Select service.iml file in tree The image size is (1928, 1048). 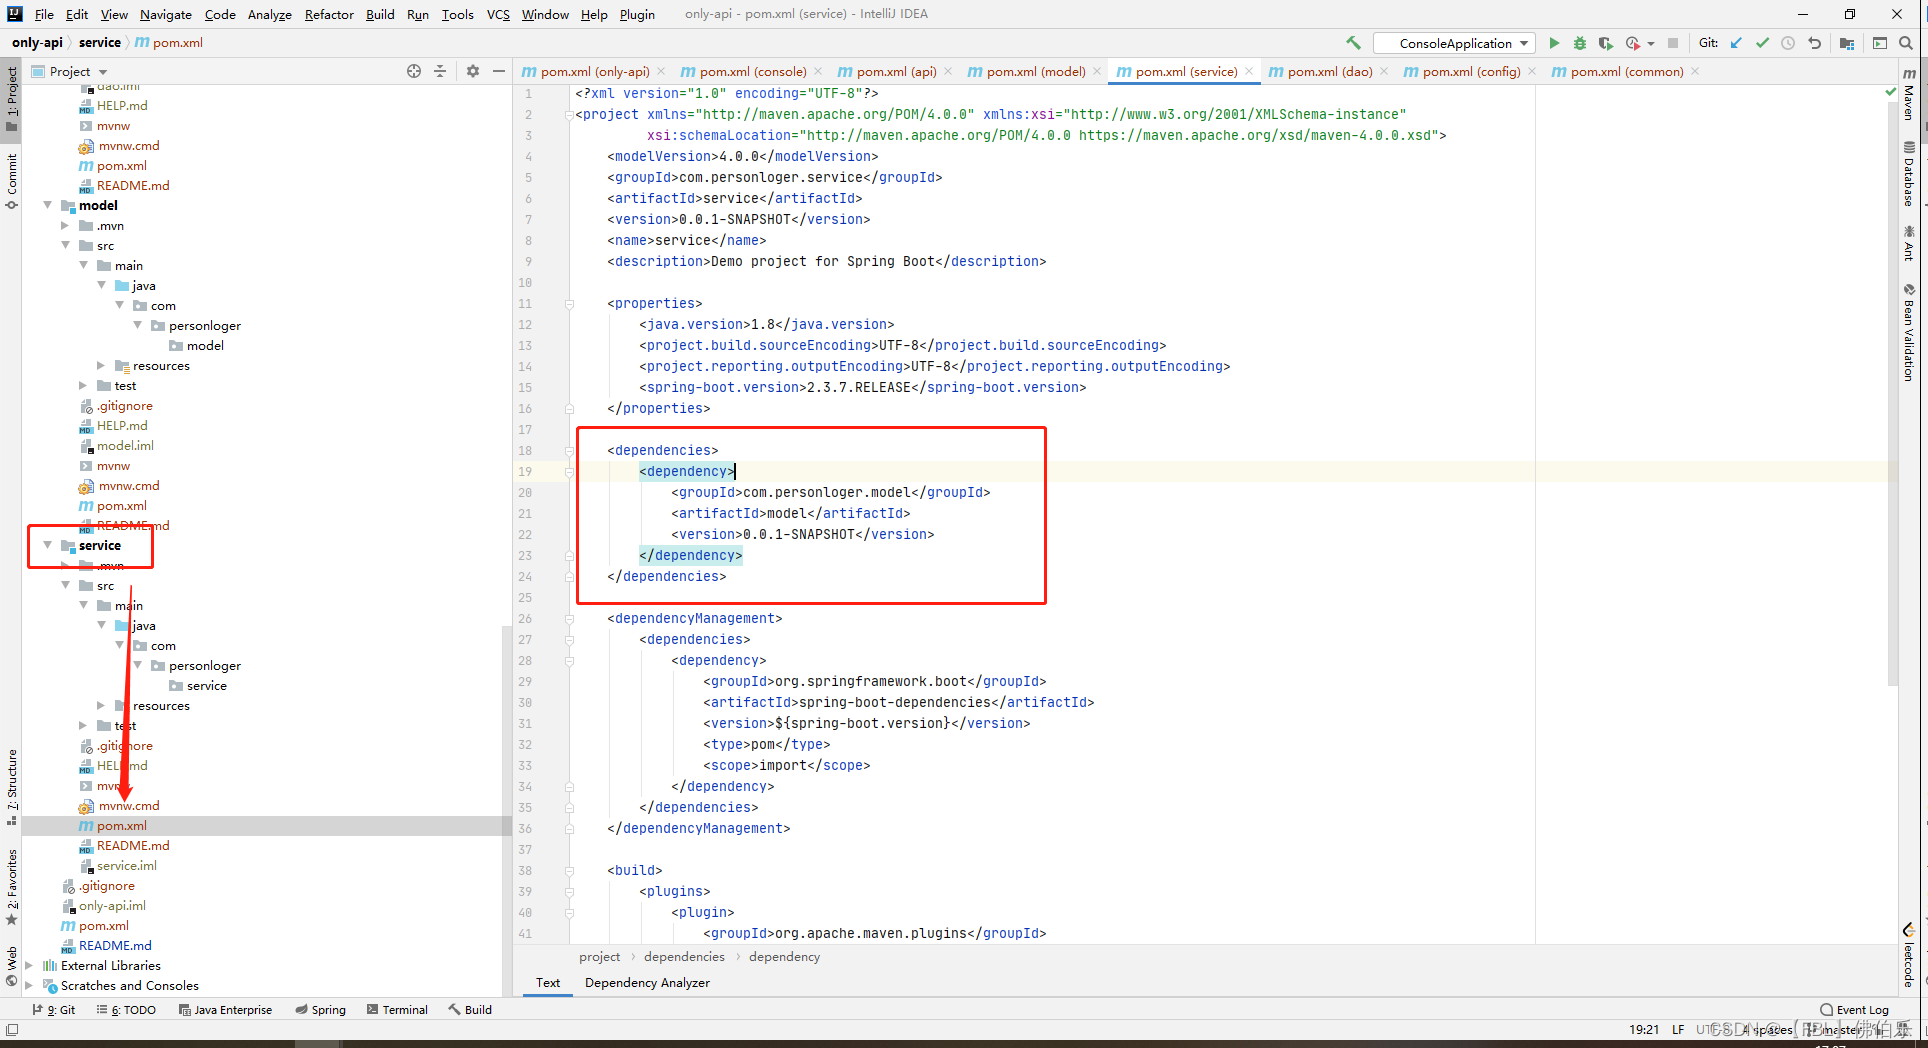pyautogui.click(x=126, y=865)
